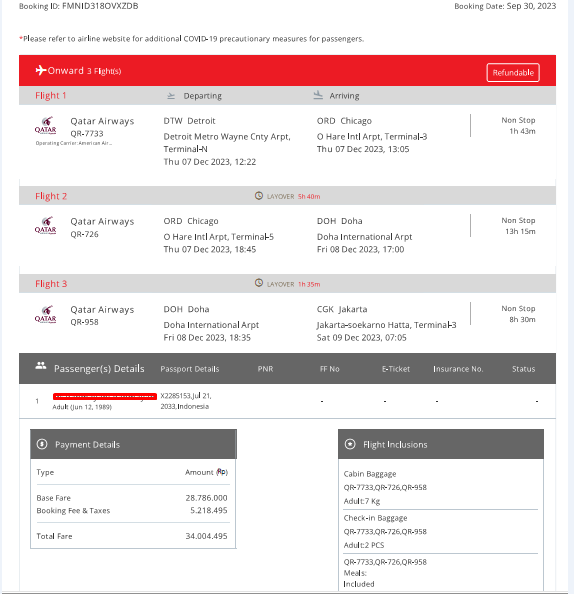The width and height of the screenshot is (574, 594).
Task: Click the passengers group icon
Action: pos(41,366)
